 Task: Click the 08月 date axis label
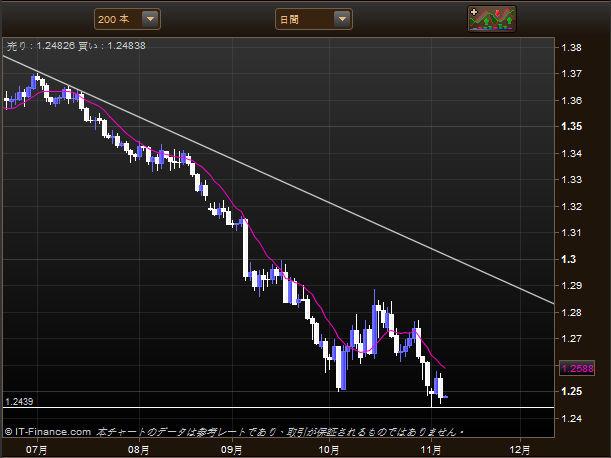[139, 450]
